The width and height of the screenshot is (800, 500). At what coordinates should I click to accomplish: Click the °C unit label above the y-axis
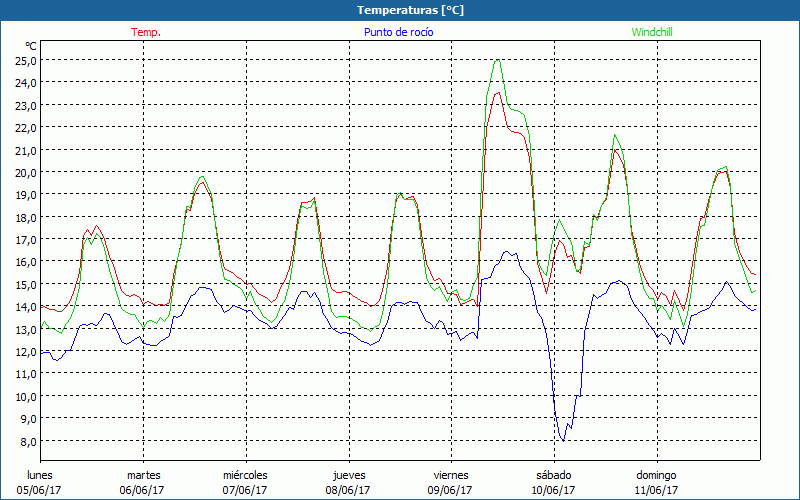(x=31, y=45)
